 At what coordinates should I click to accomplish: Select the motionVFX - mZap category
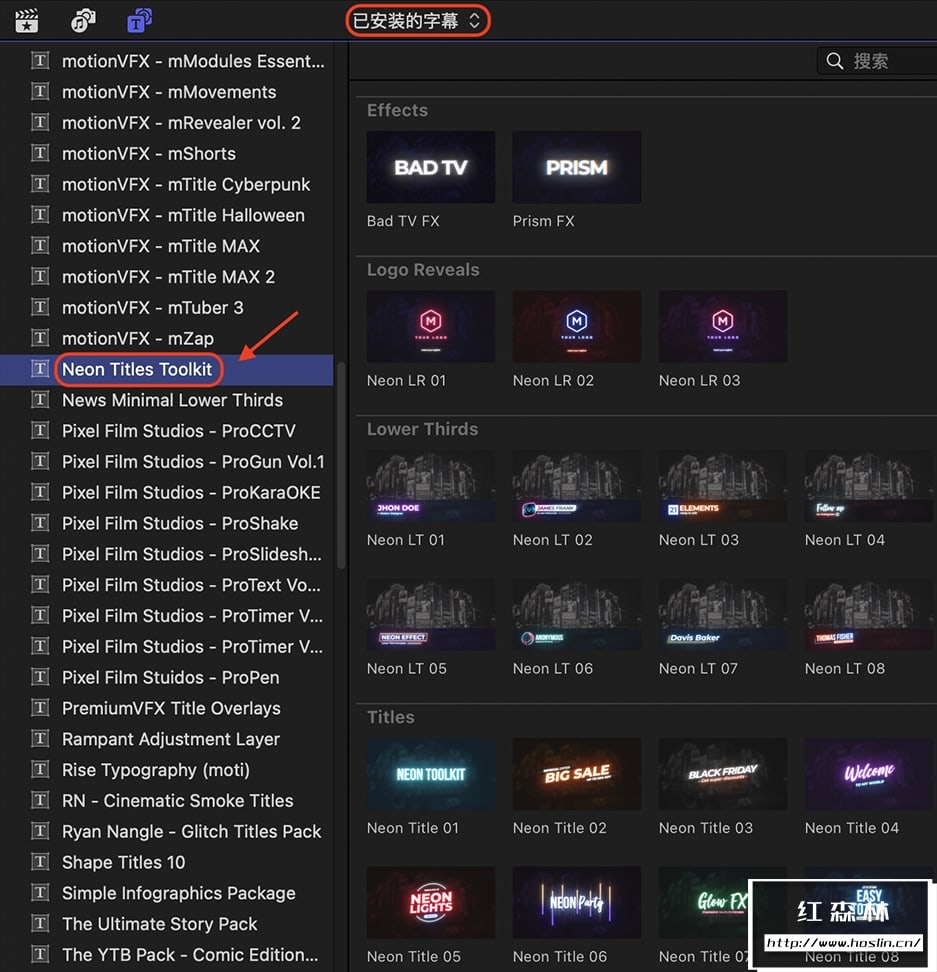167,338
